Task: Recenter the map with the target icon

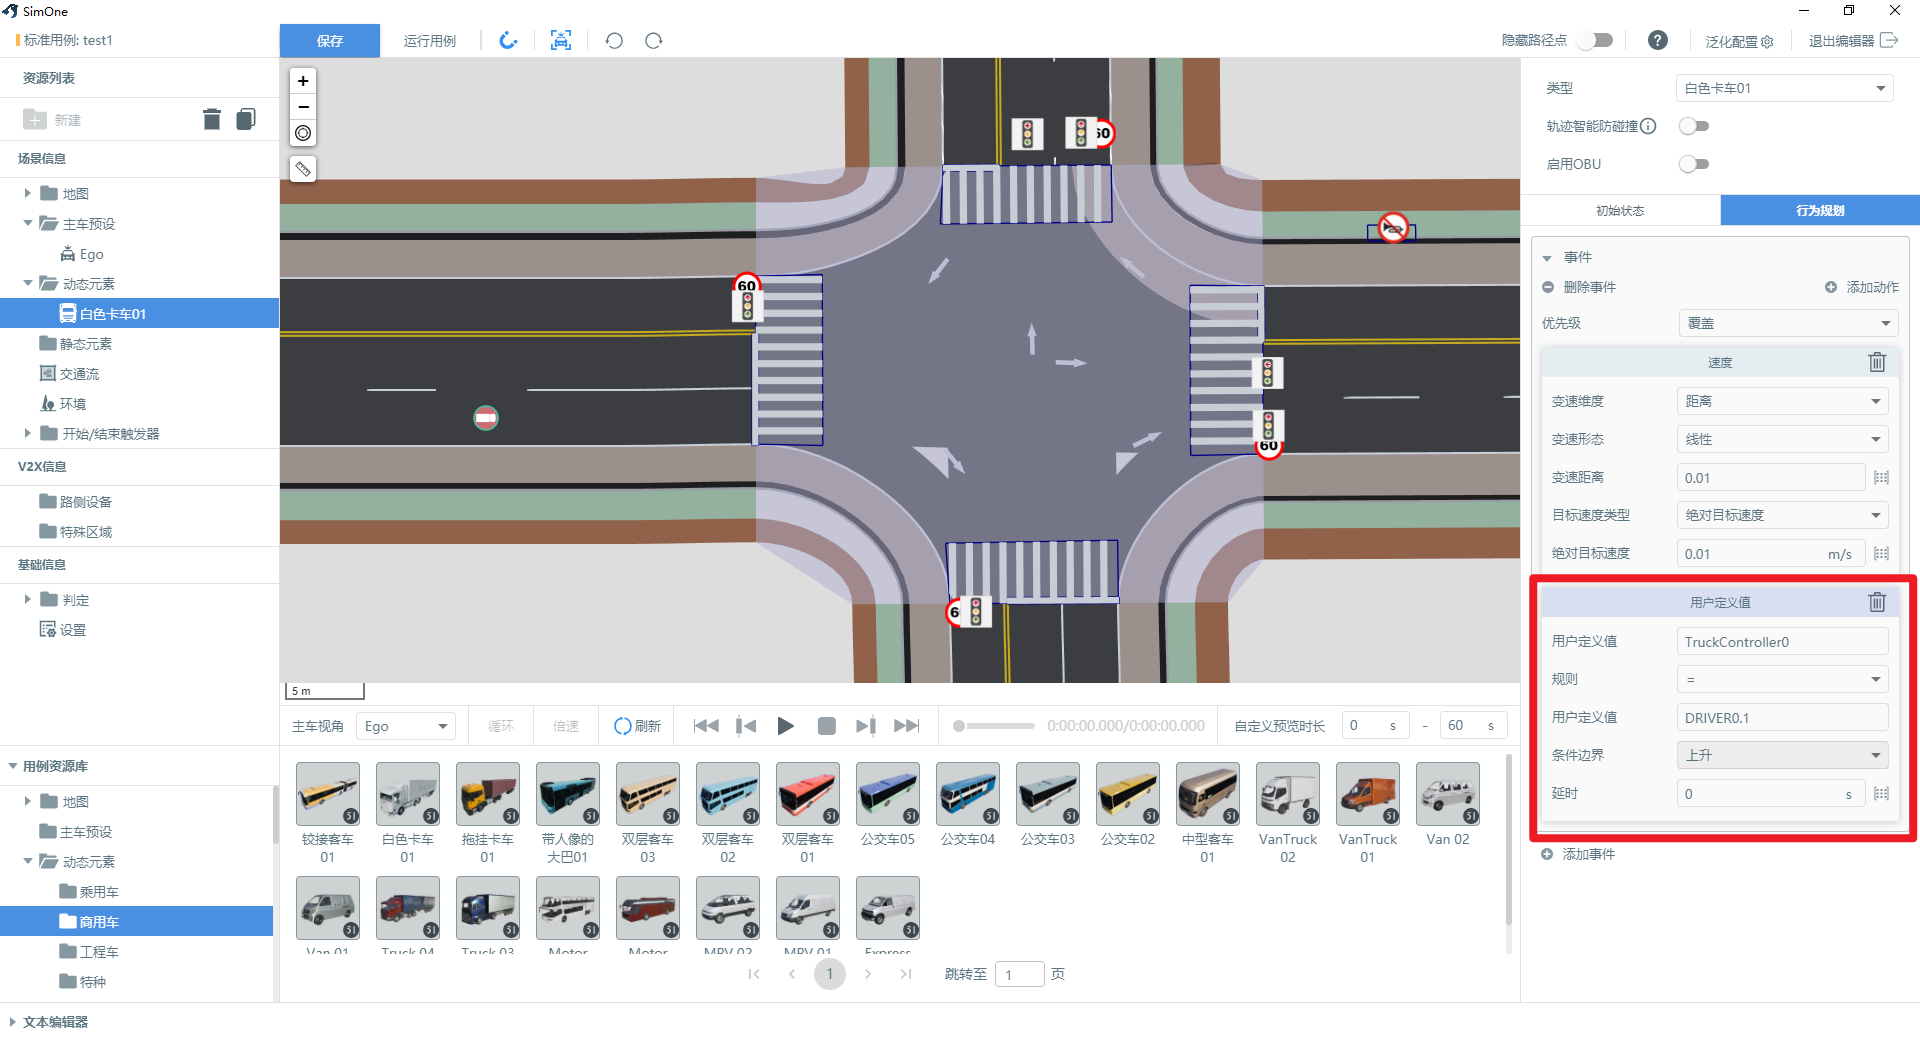Action: tap(303, 133)
